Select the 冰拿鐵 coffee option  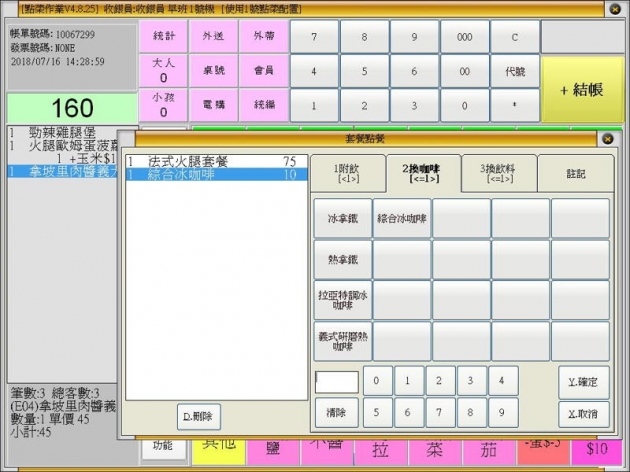point(342,218)
